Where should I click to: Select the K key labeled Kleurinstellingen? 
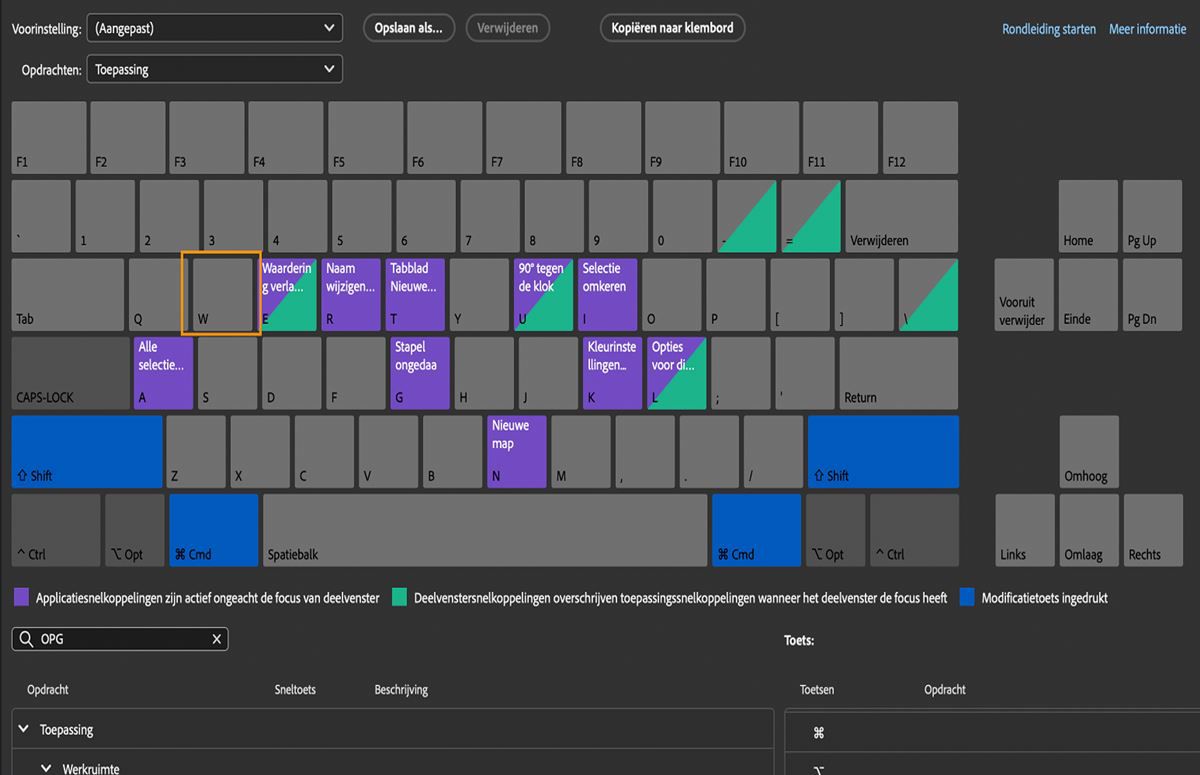click(x=612, y=373)
